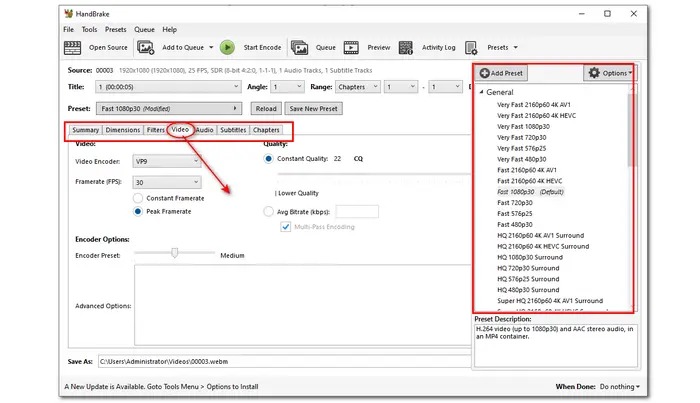
Task: Open the Angle dropdown
Action: tap(287, 87)
